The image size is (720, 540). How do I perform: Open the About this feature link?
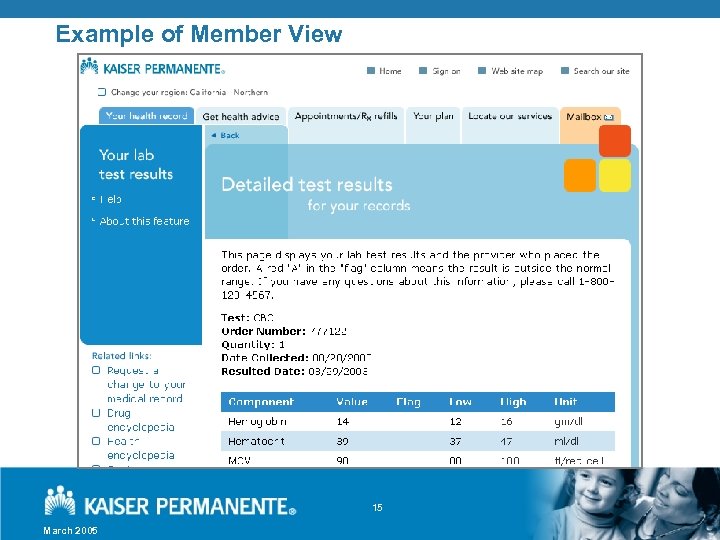(x=144, y=221)
